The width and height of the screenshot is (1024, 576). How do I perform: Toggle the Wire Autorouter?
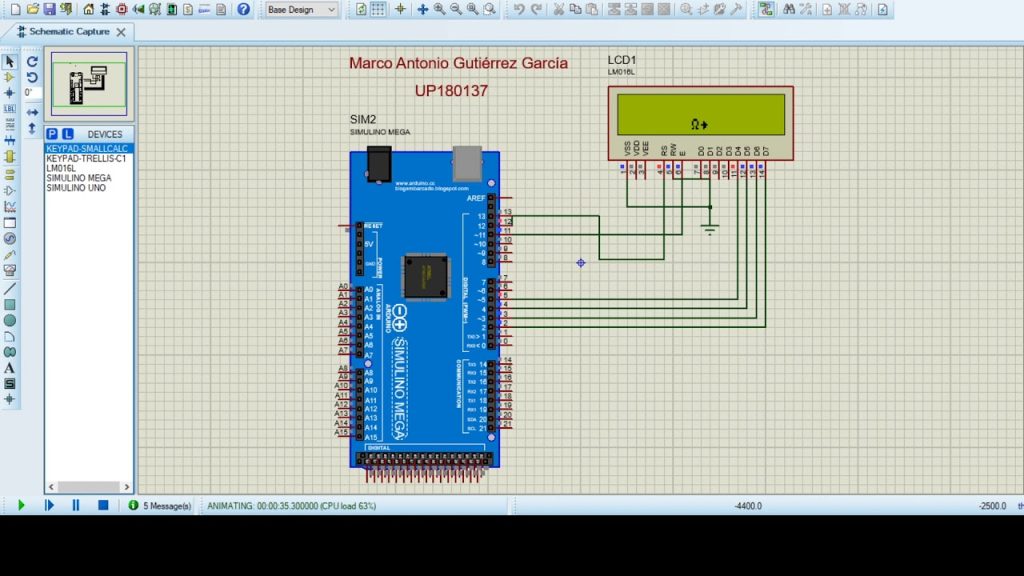pyautogui.click(x=765, y=9)
